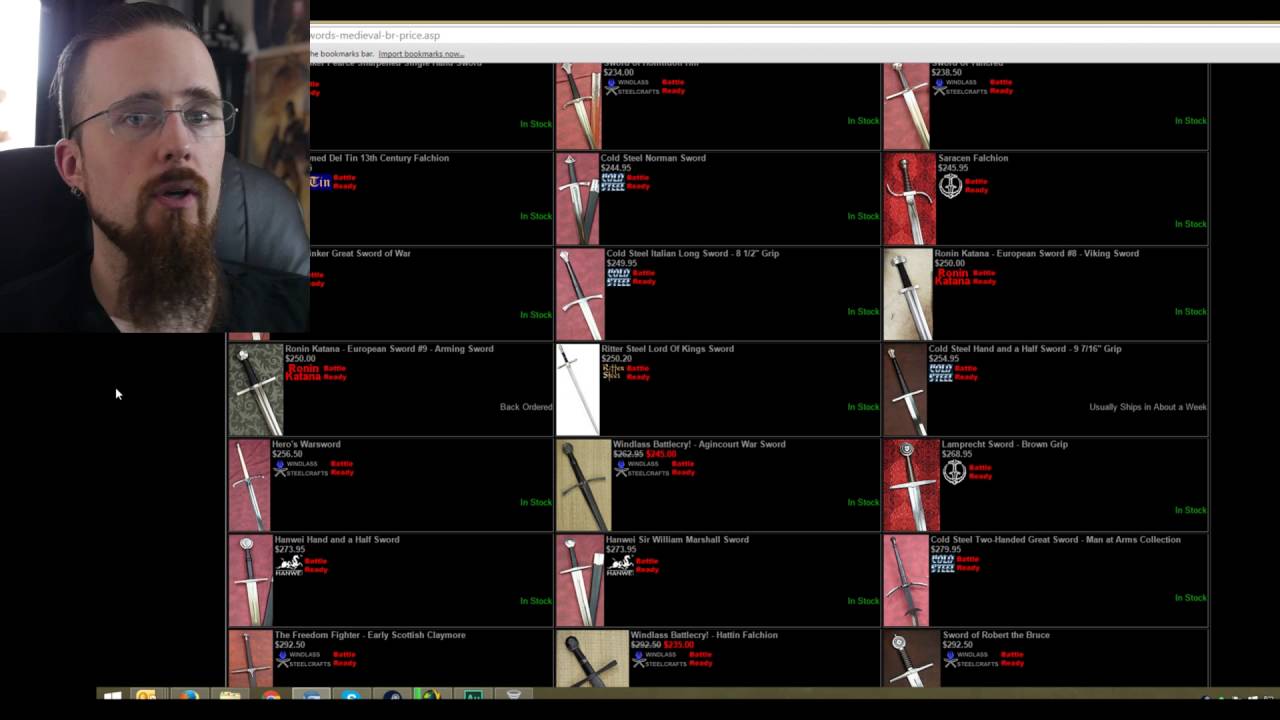
Task: Open Skype from the taskbar
Action: coord(350,696)
